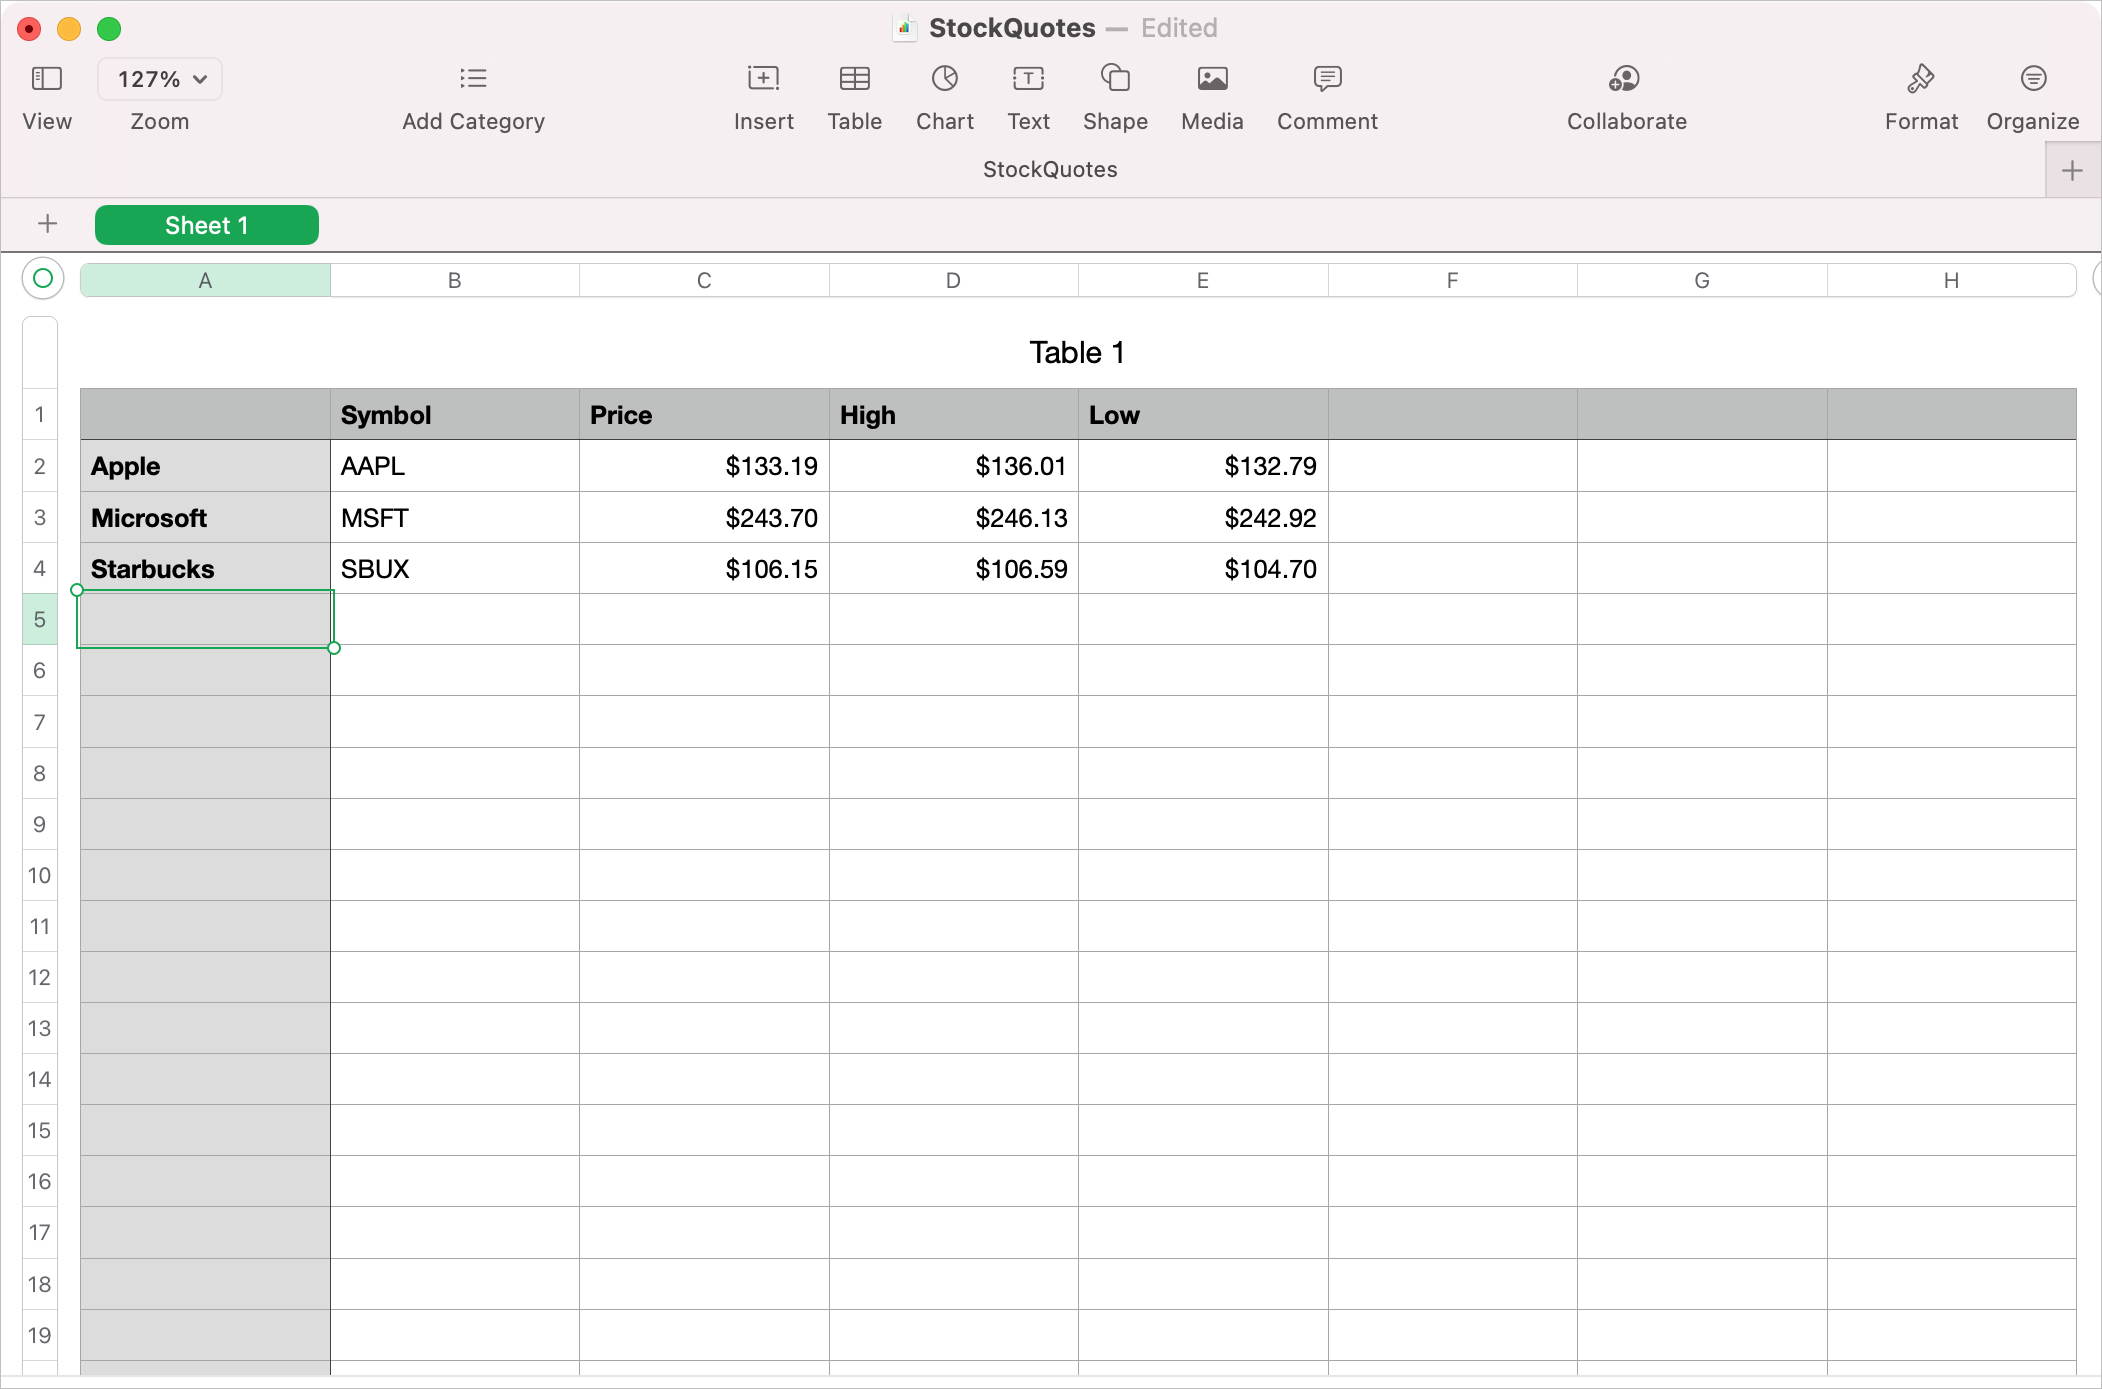Select the High header cell
Viewport: 2102px width, 1389px height.
(x=954, y=415)
